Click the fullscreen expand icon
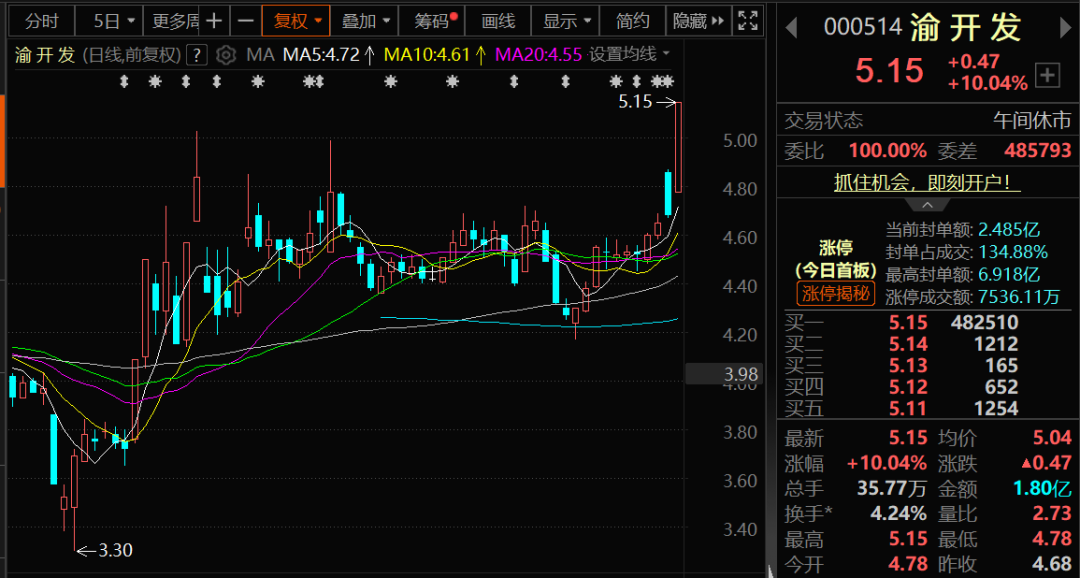 [747, 20]
